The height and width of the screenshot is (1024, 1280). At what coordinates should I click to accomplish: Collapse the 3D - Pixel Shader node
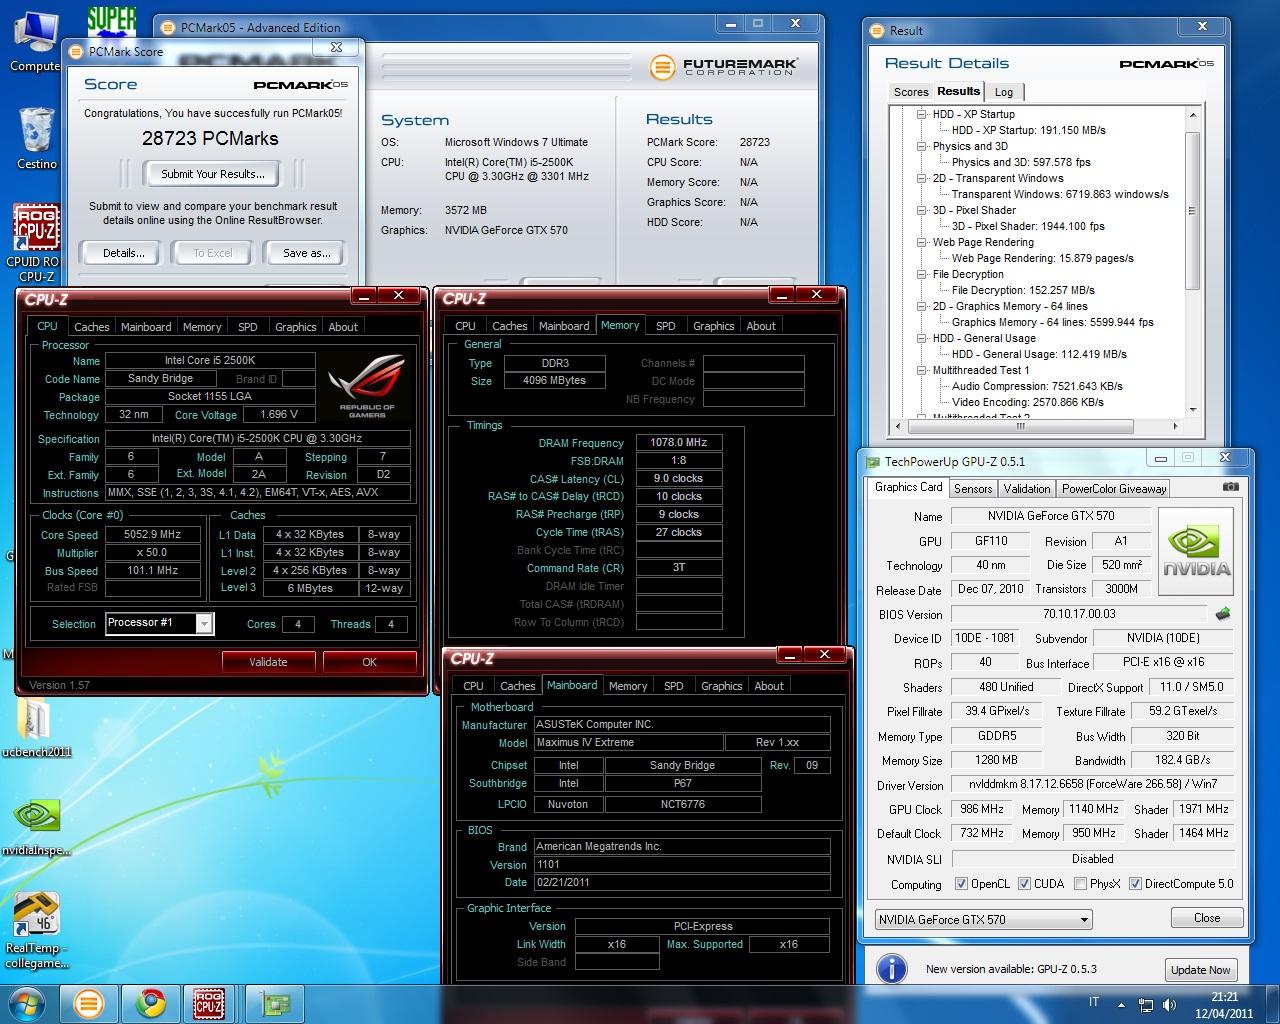921,210
